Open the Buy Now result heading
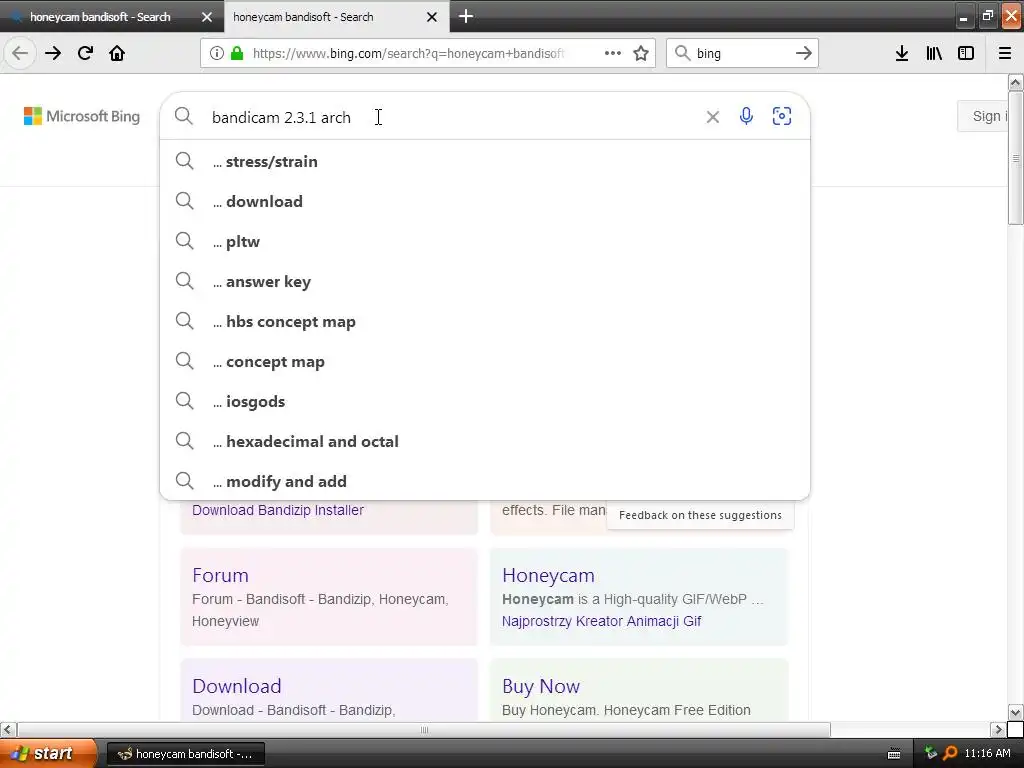Image resolution: width=1024 pixels, height=768 pixels. tap(541, 686)
